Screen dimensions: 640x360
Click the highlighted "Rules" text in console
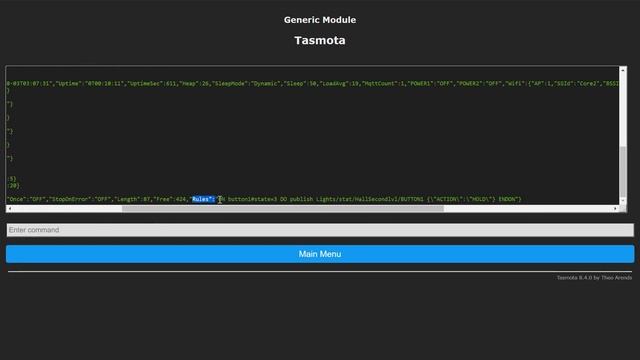pyautogui.click(x=203, y=199)
